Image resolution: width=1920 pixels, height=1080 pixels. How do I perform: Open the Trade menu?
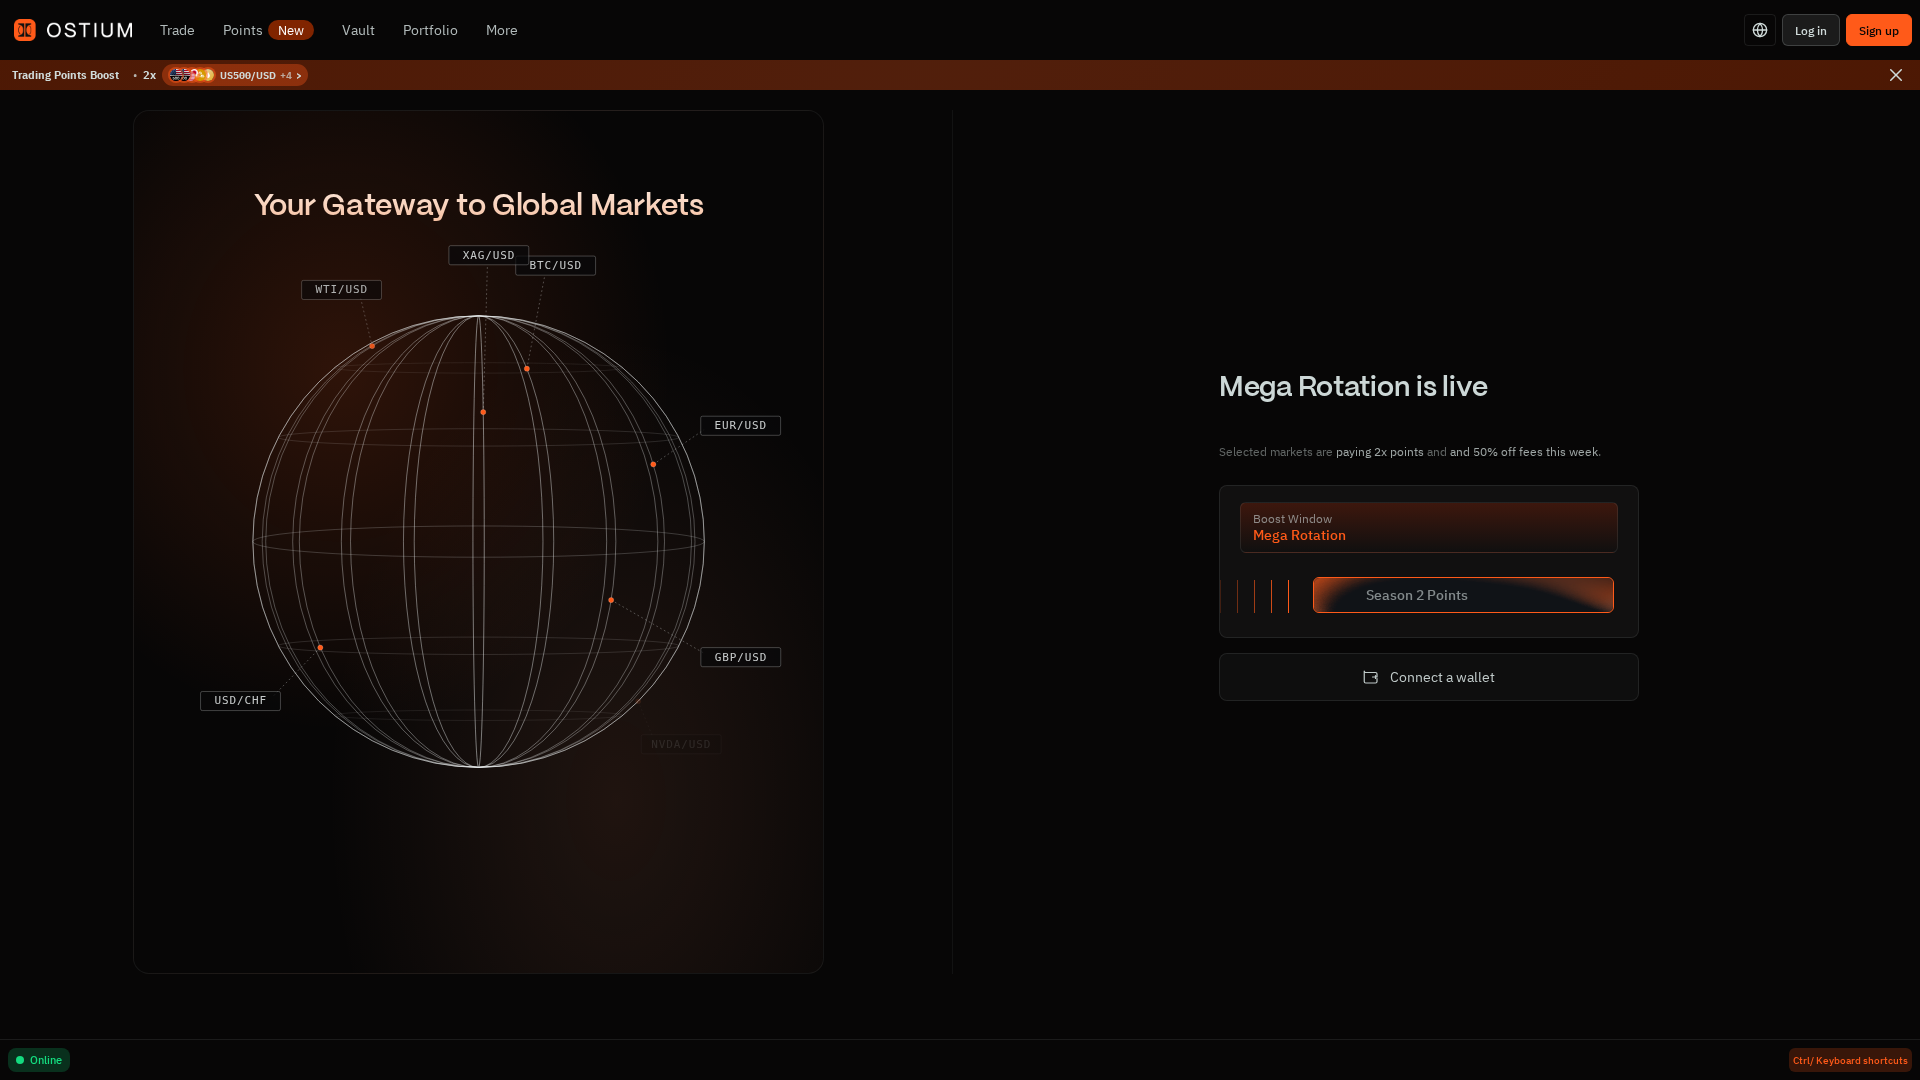[x=177, y=30]
